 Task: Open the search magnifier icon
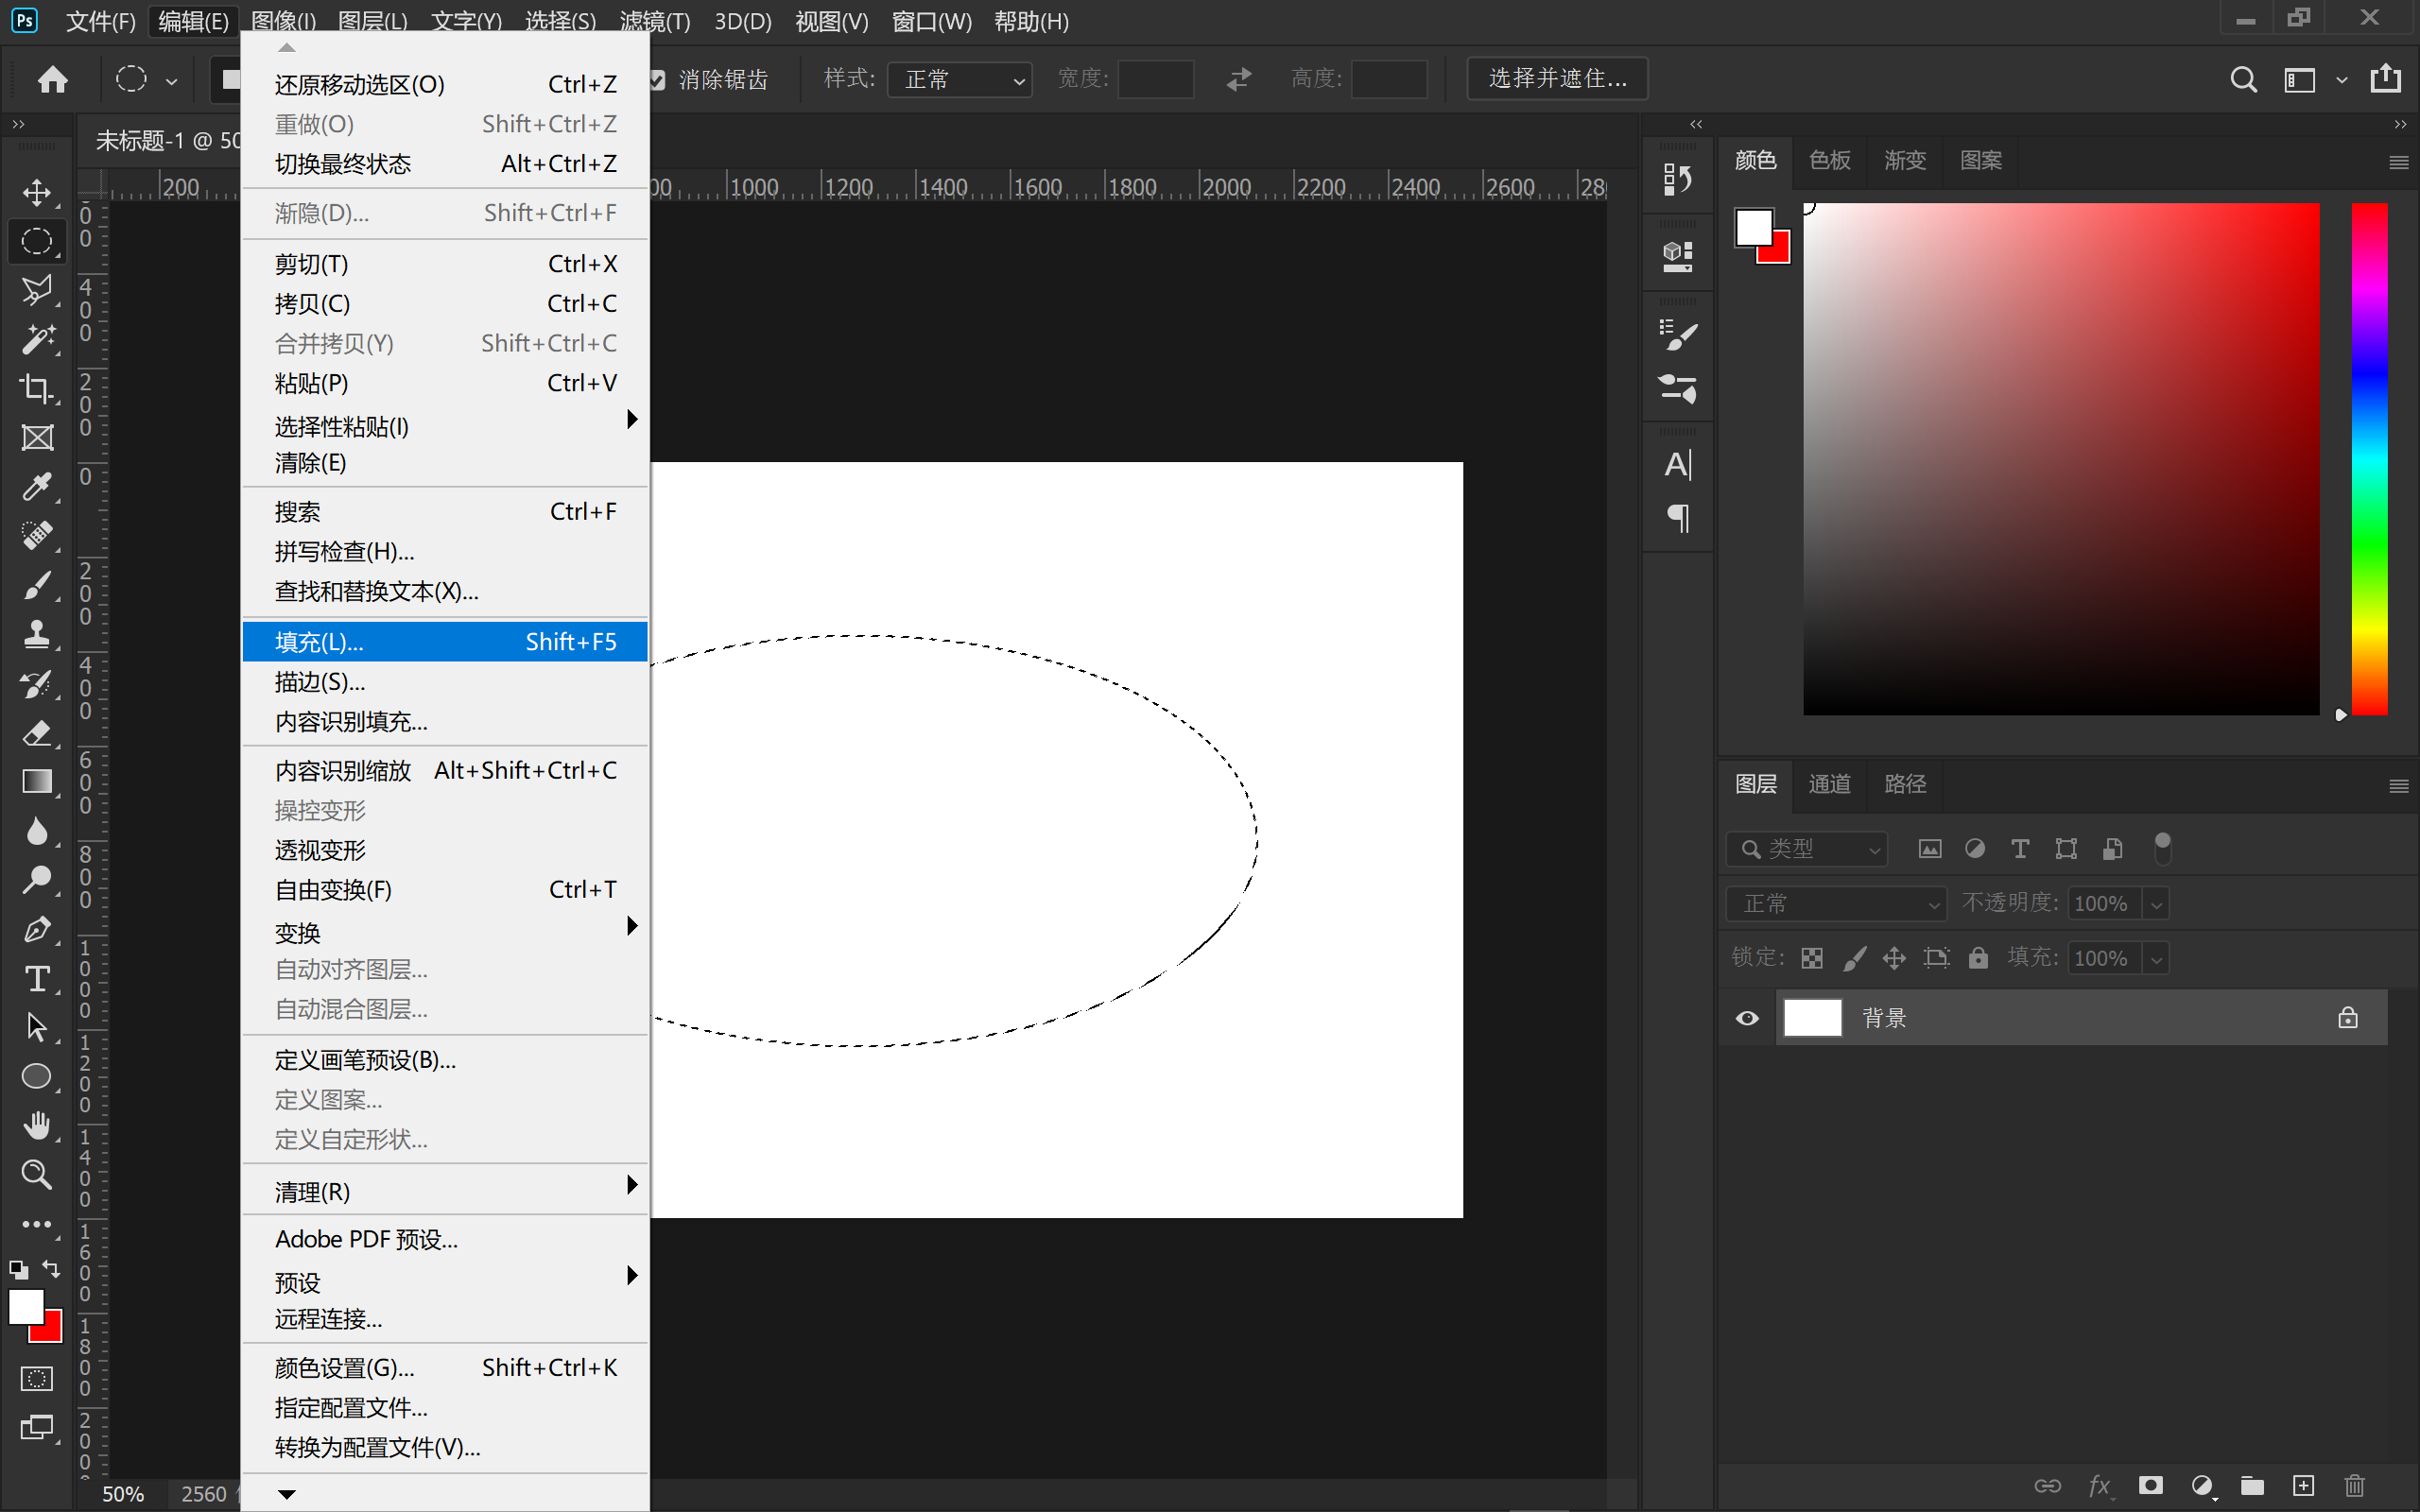tap(2243, 79)
